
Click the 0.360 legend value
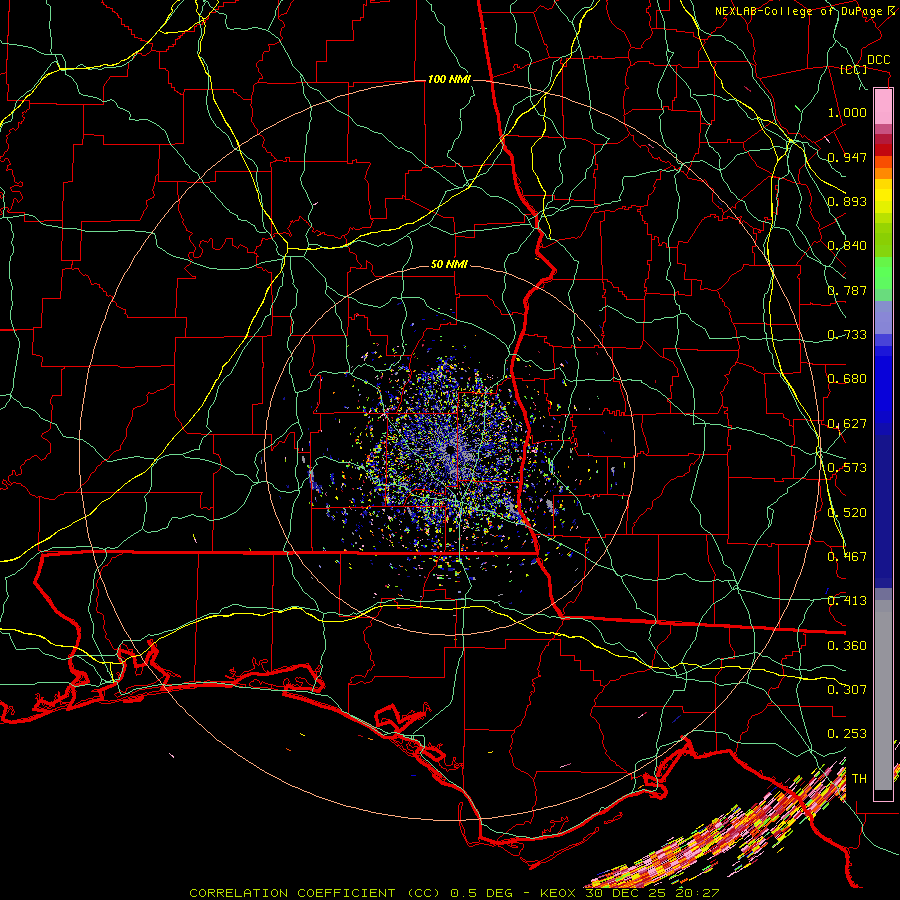847,646
